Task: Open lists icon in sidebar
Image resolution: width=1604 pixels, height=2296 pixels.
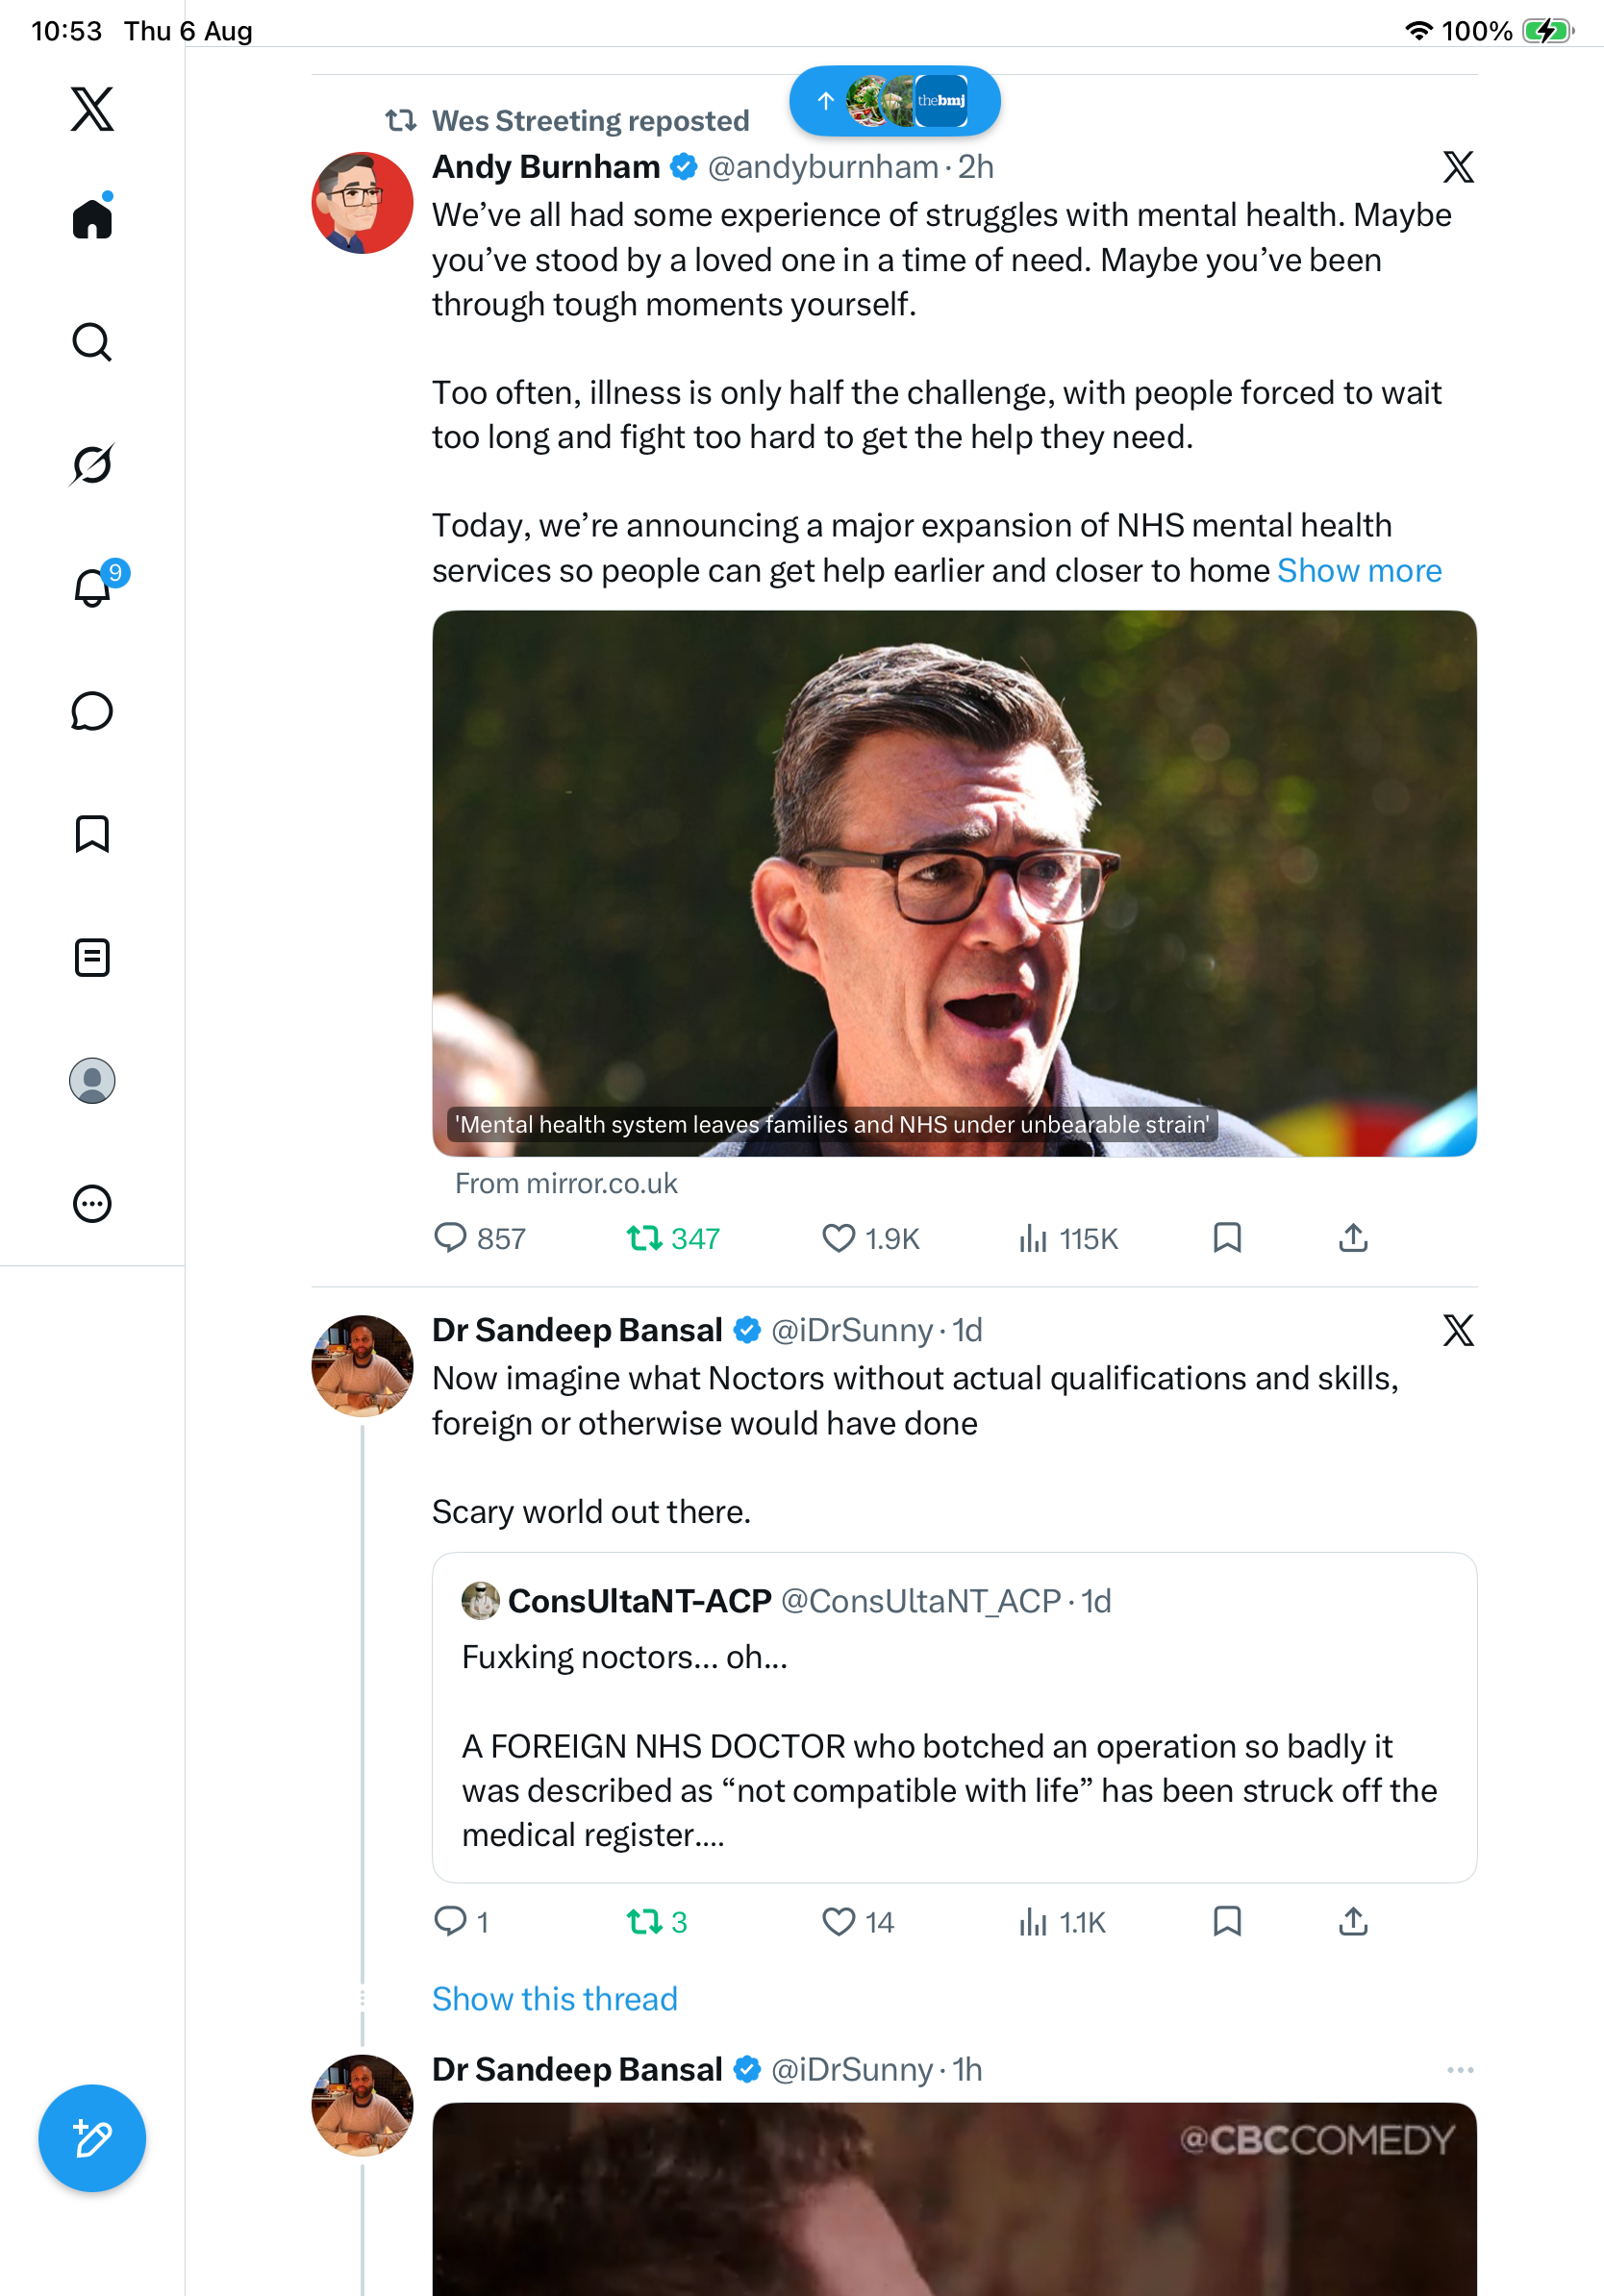Action: (x=92, y=957)
